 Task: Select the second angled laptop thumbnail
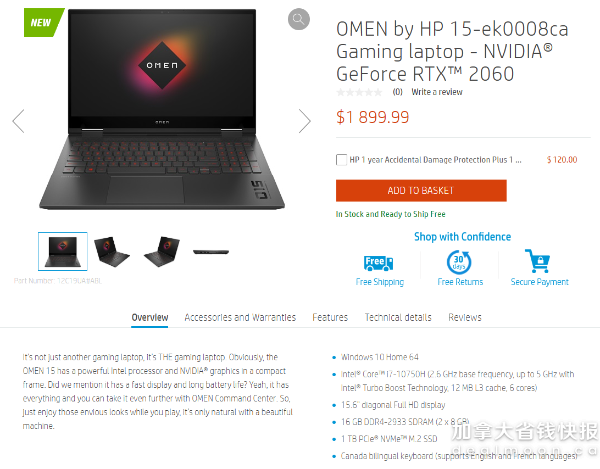click(x=112, y=251)
